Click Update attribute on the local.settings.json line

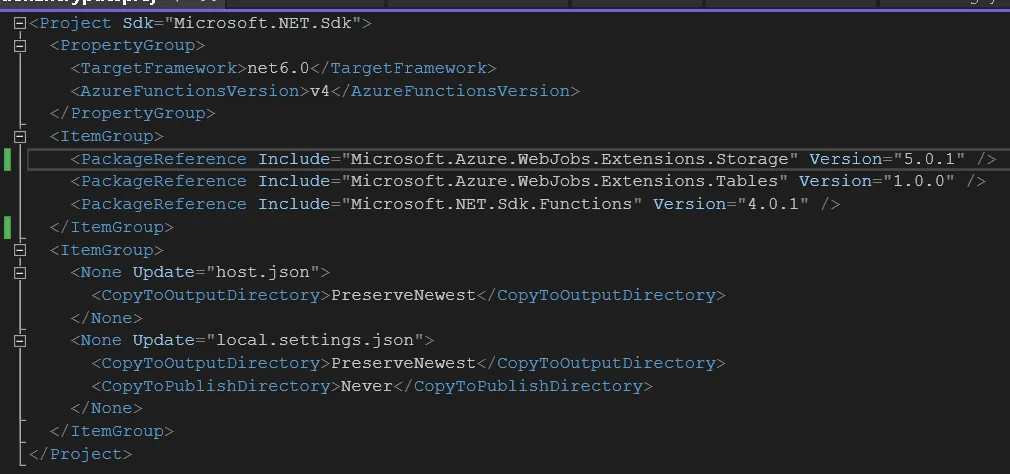click(164, 340)
